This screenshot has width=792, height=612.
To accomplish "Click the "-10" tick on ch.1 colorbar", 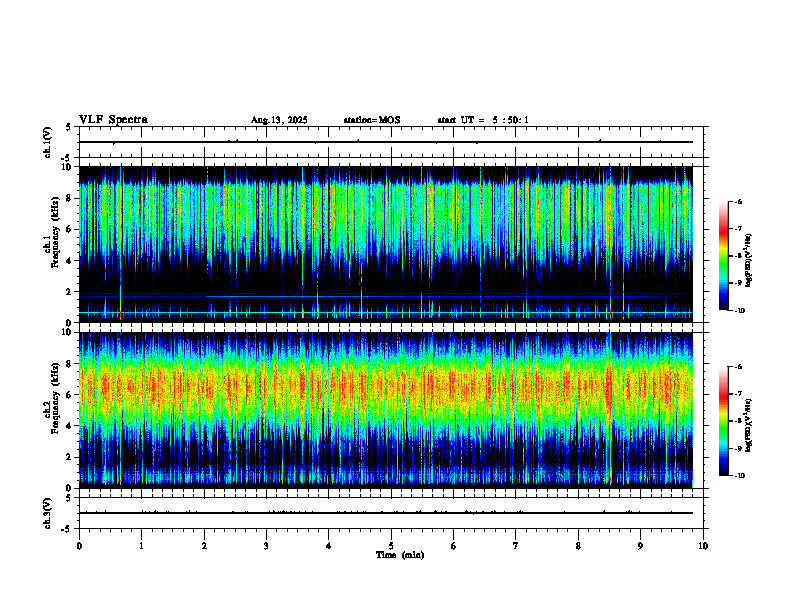I will (x=740, y=311).
